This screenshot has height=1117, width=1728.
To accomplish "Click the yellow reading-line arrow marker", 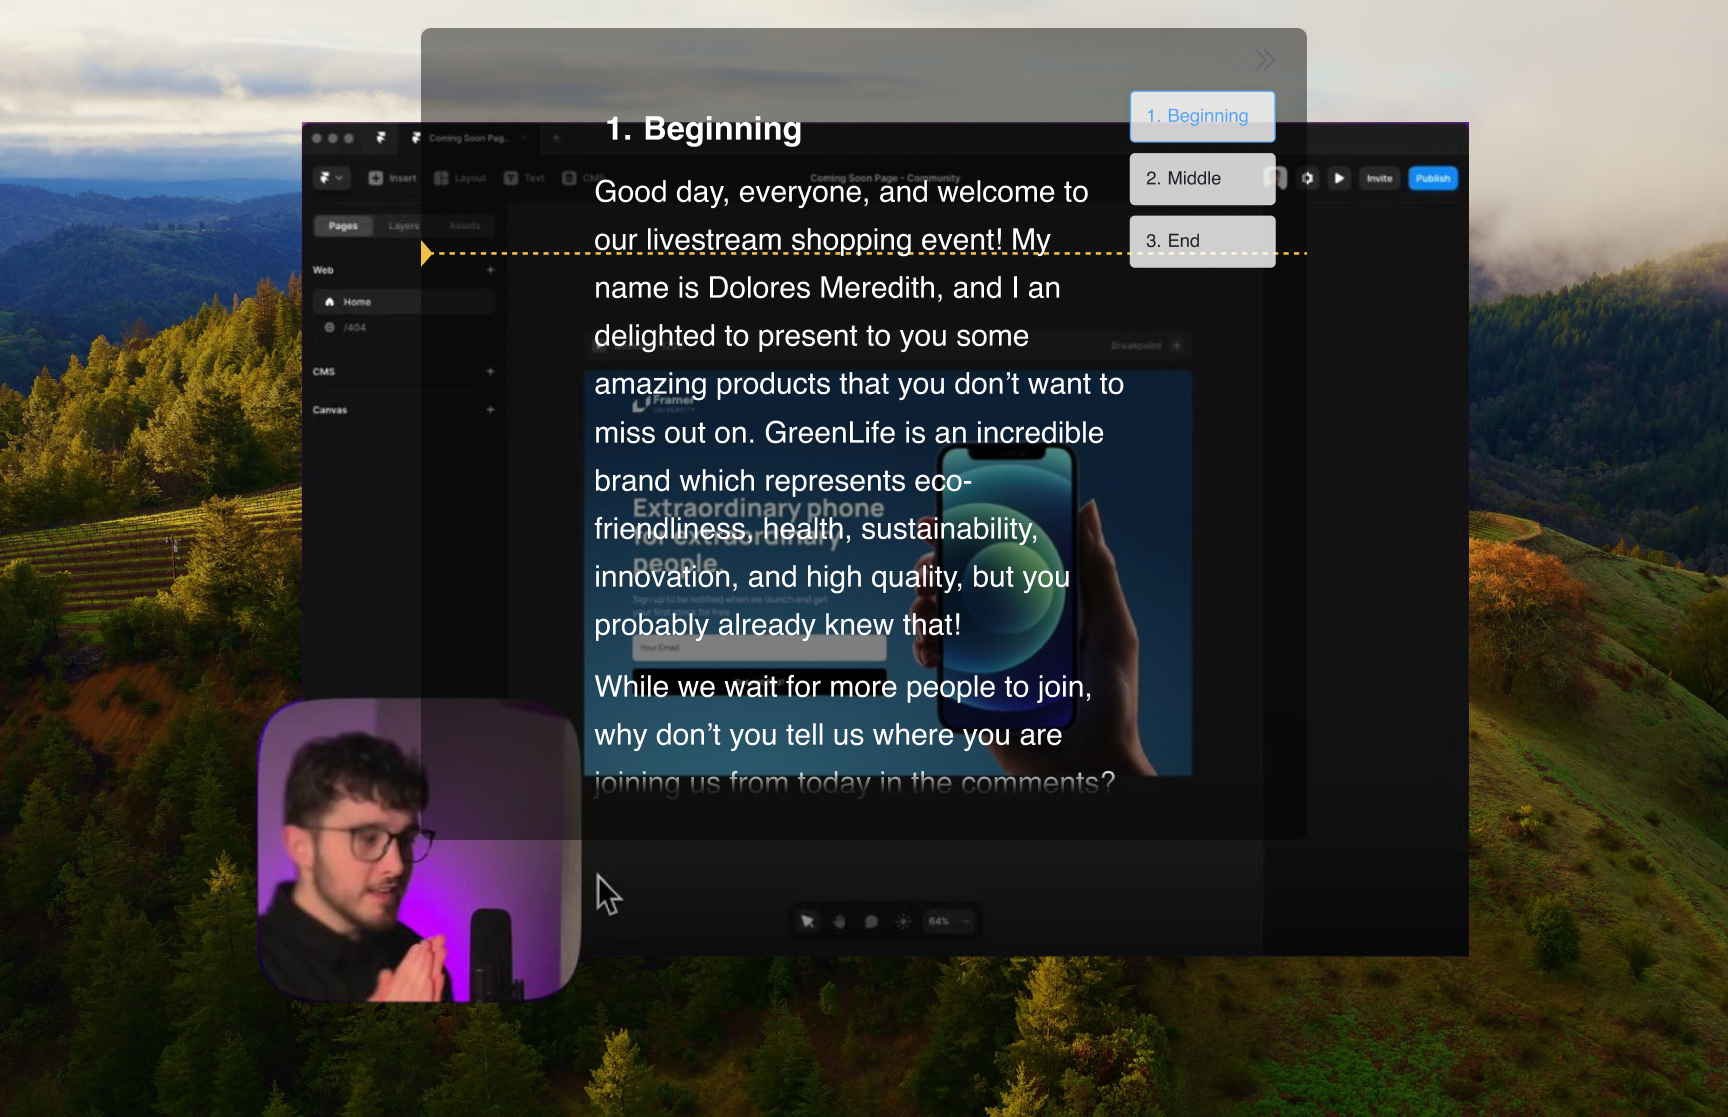I will [427, 253].
